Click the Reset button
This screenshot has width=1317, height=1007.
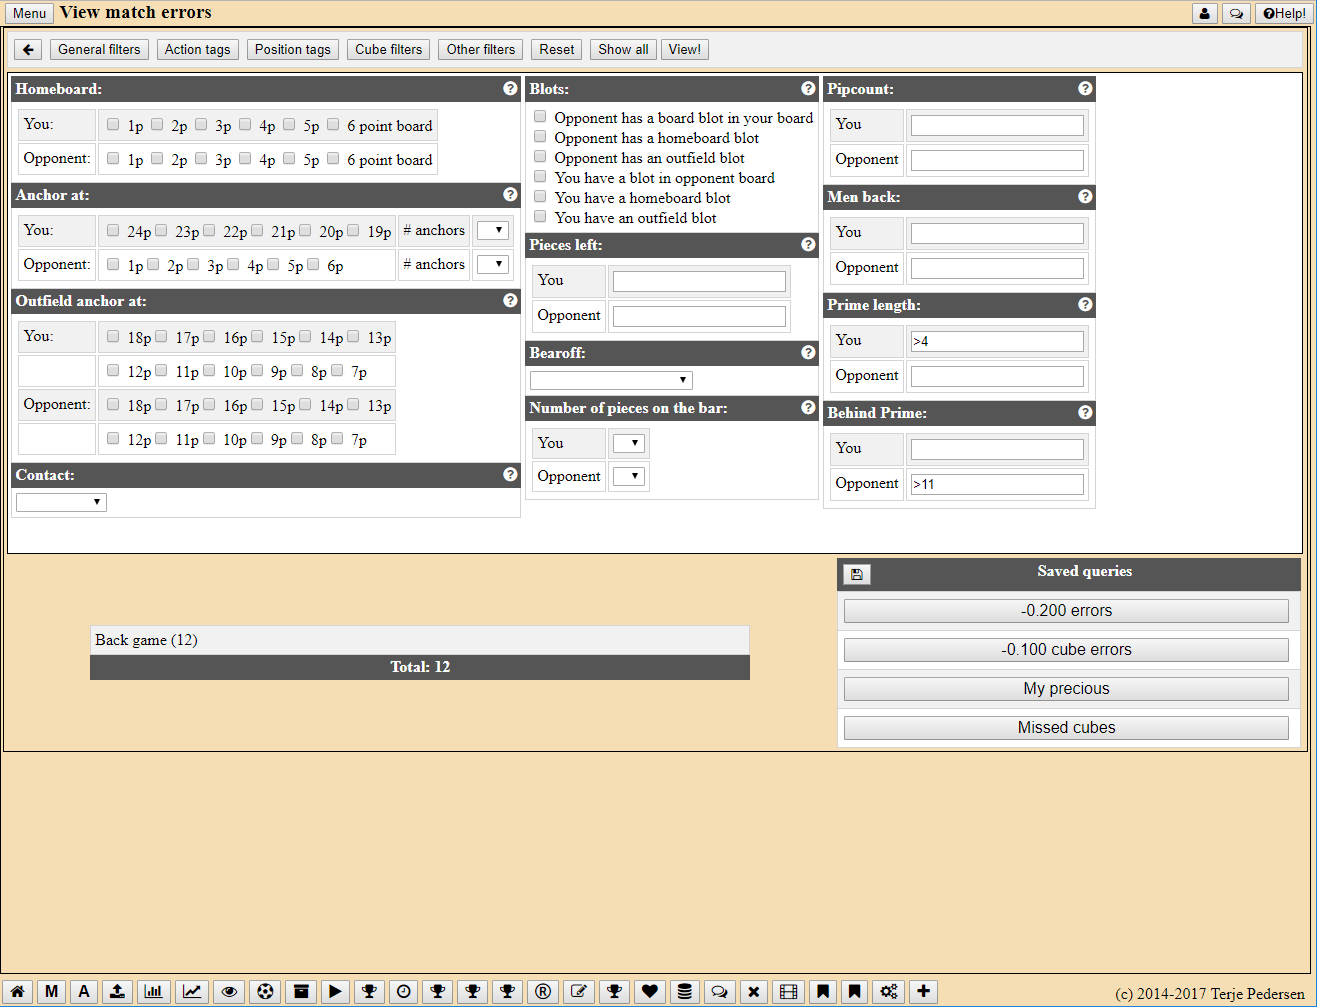[557, 50]
